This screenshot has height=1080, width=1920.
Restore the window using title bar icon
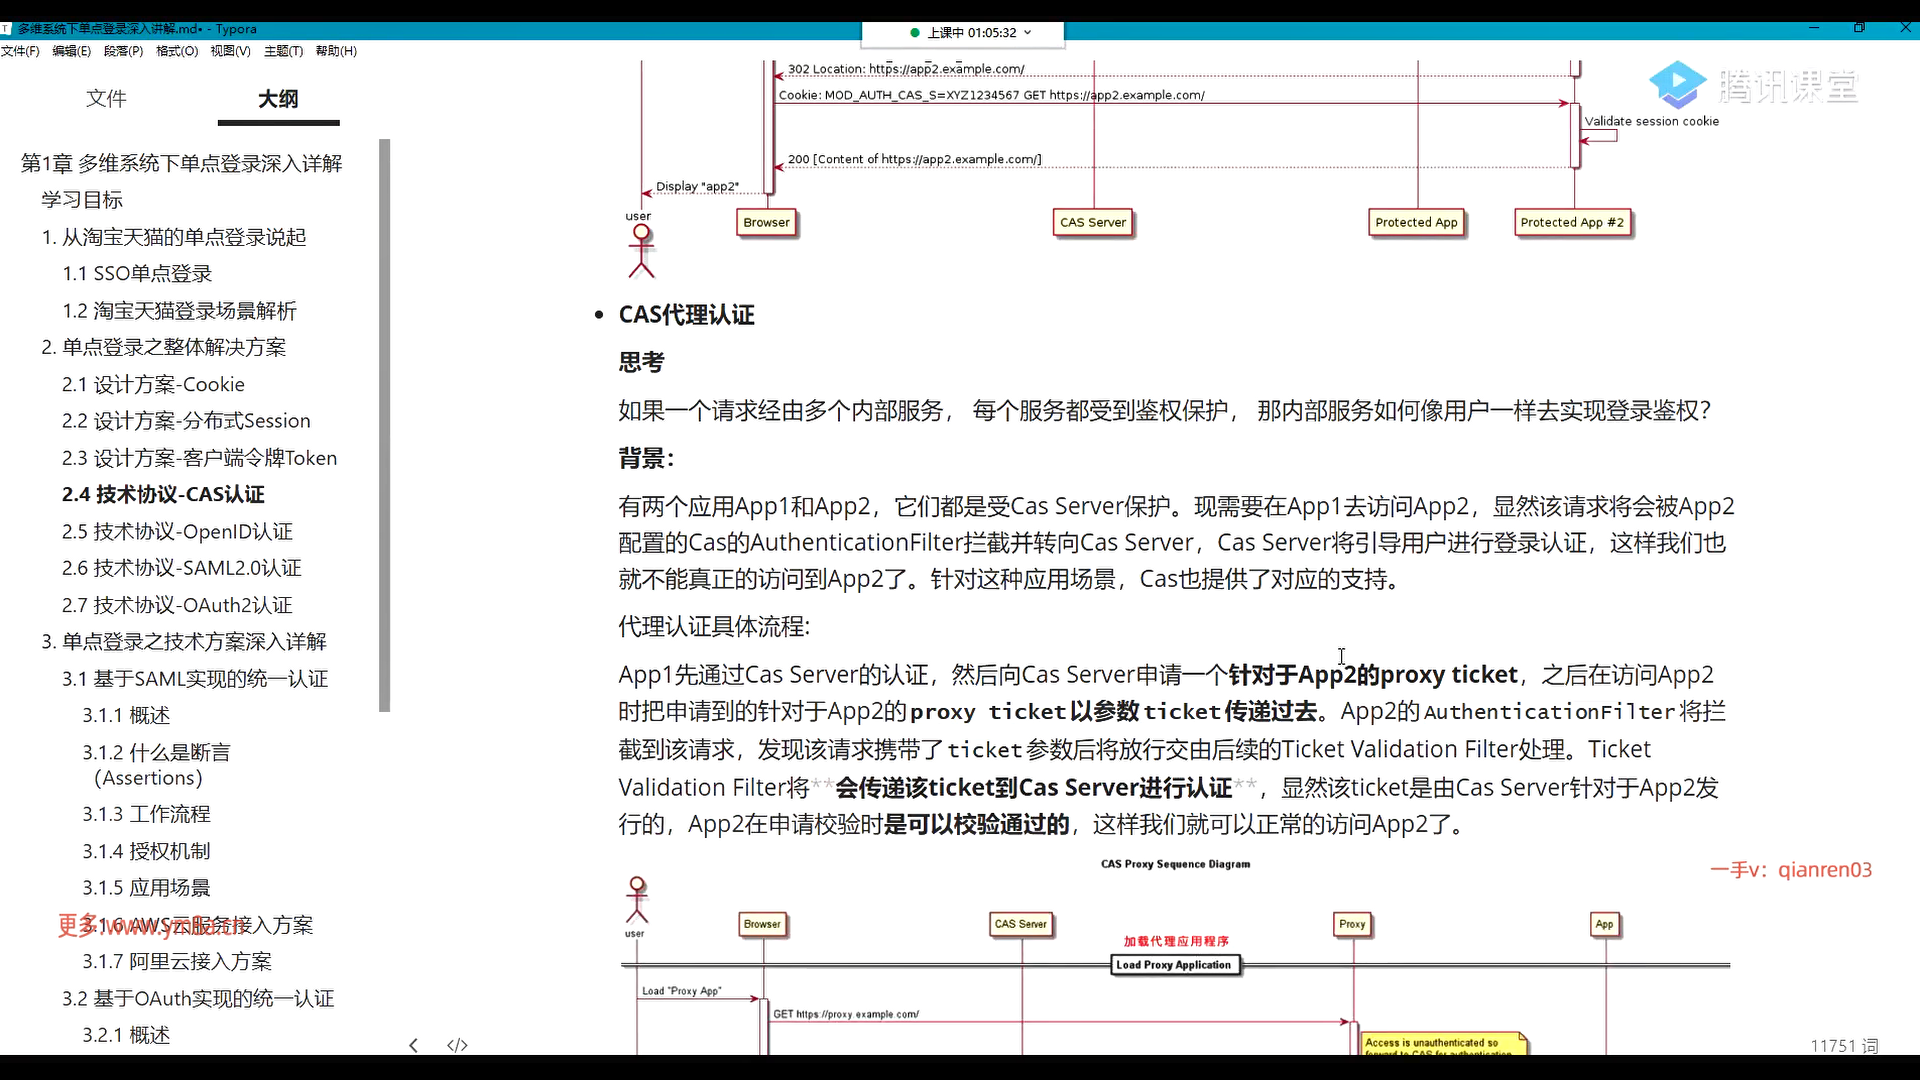1859,28
